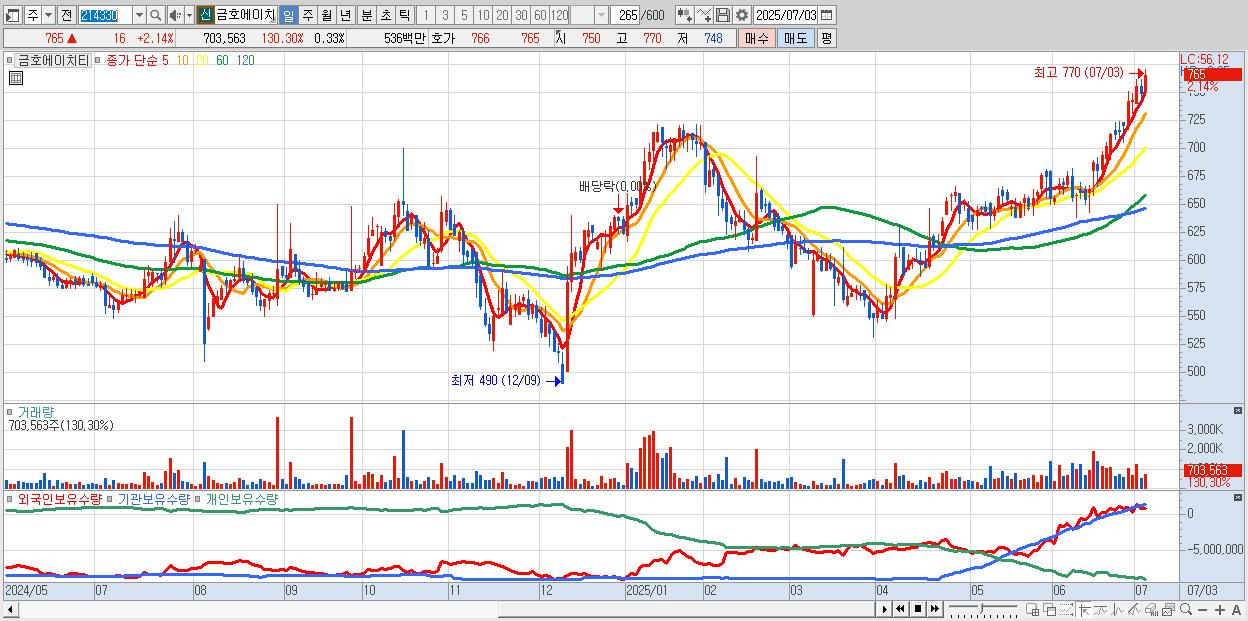
Task: Click the playback speed slider
Action: point(983,609)
